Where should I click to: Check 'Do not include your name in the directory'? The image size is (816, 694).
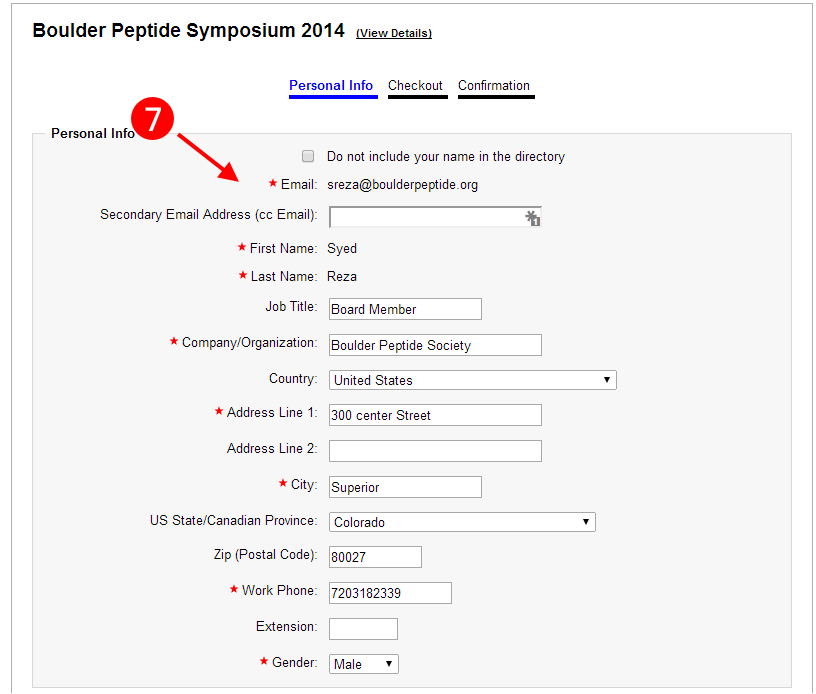(308, 156)
